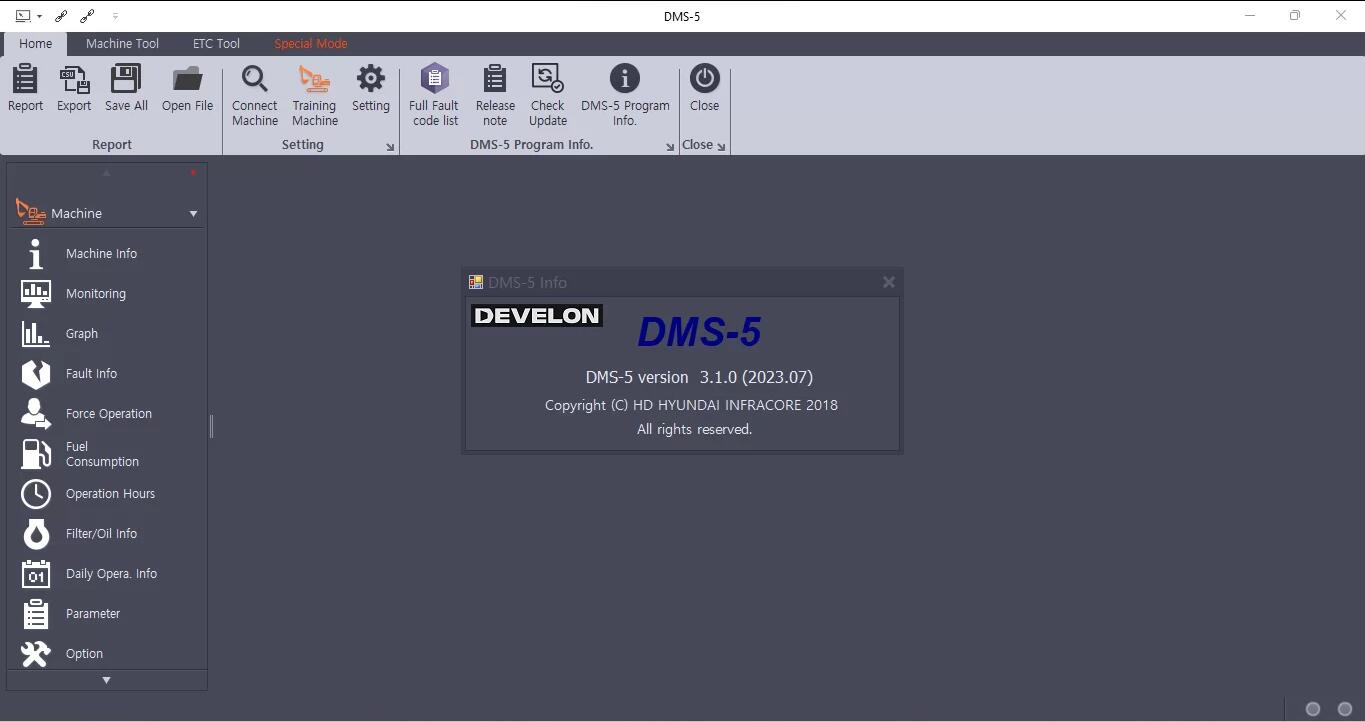Expand Setting group dialog launcher arrow
This screenshot has width=1365, height=722.
click(390, 147)
